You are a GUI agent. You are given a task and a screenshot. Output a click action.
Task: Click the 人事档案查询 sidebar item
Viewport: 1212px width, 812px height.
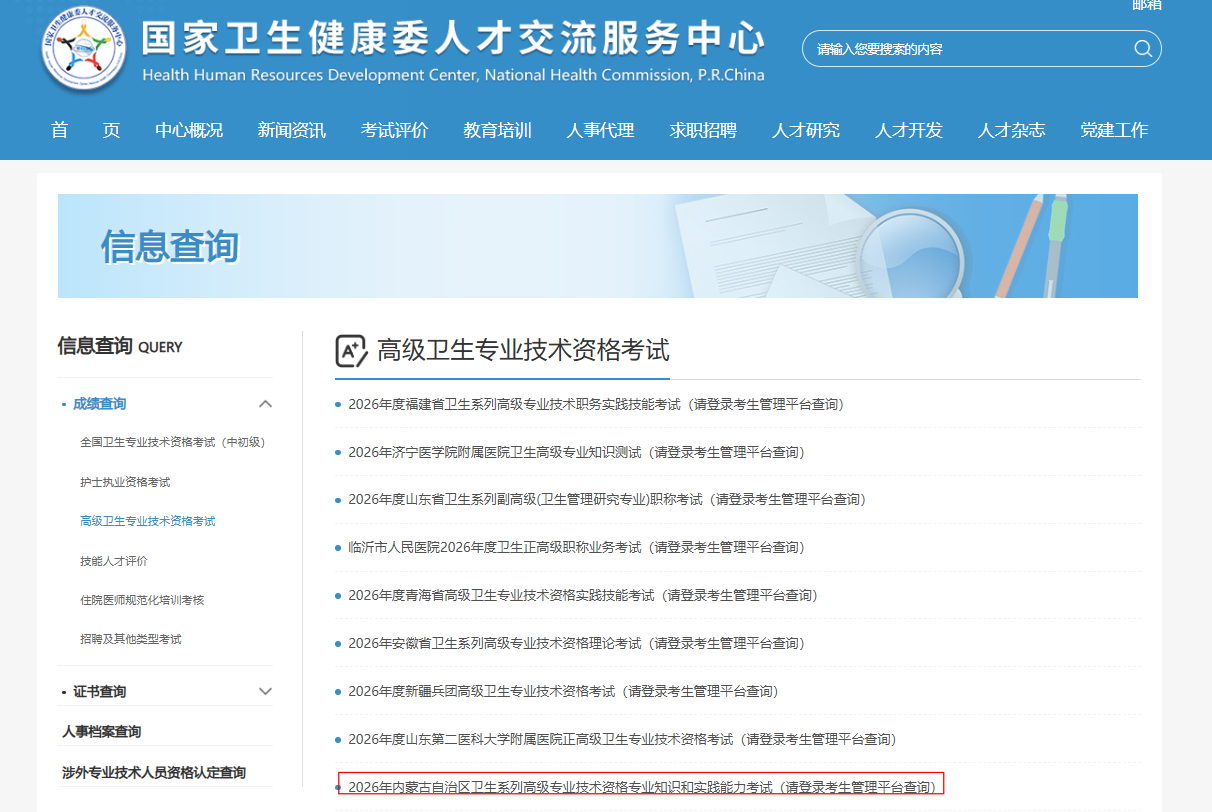click(102, 732)
